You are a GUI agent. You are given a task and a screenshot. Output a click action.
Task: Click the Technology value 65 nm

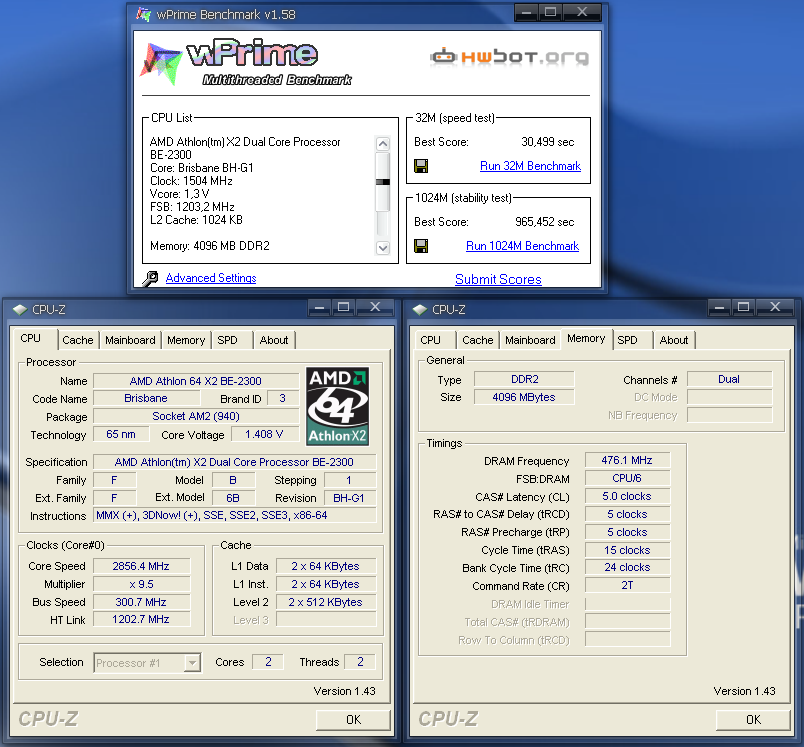121,434
